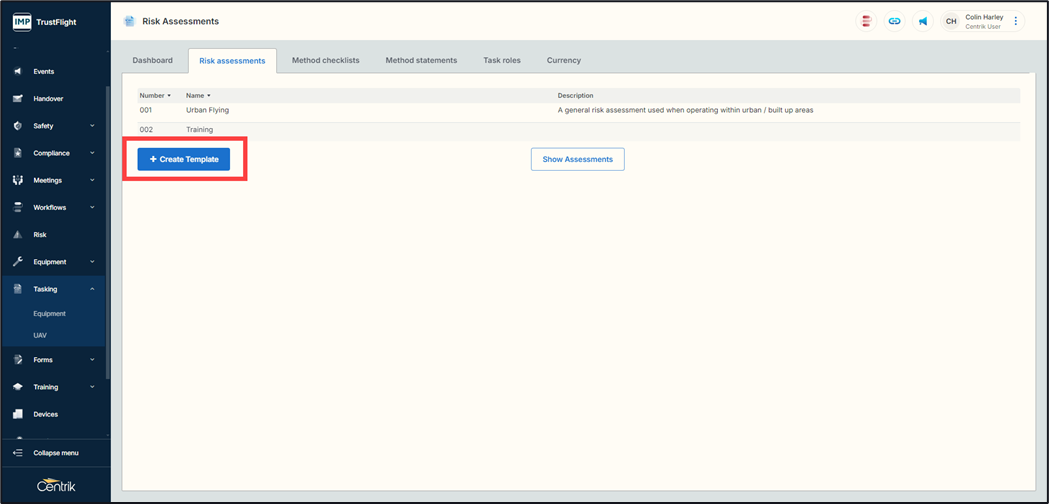Open Events from the sidebar
1049x504 pixels.
[43, 72]
